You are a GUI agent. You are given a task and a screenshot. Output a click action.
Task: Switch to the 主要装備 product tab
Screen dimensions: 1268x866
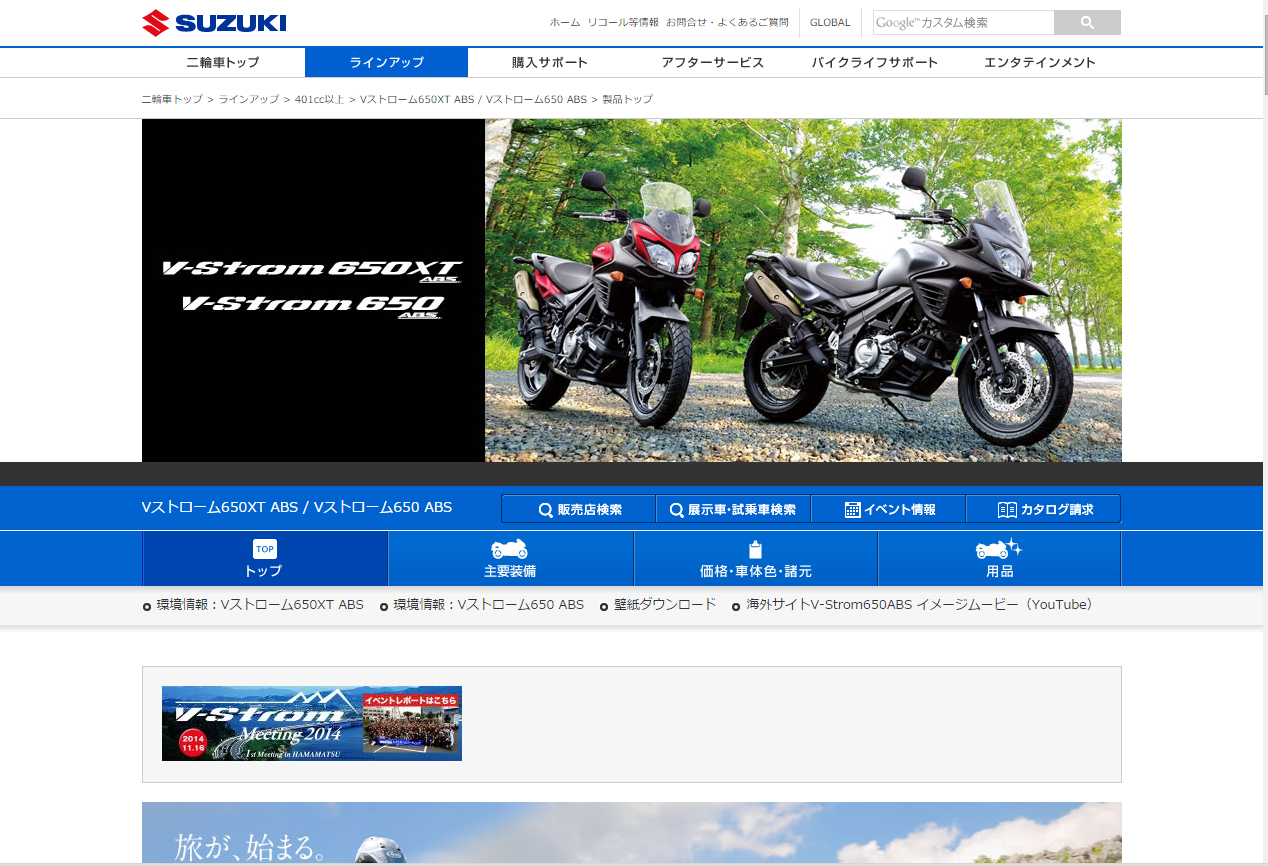pyautogui.click(x=511, y=558)
